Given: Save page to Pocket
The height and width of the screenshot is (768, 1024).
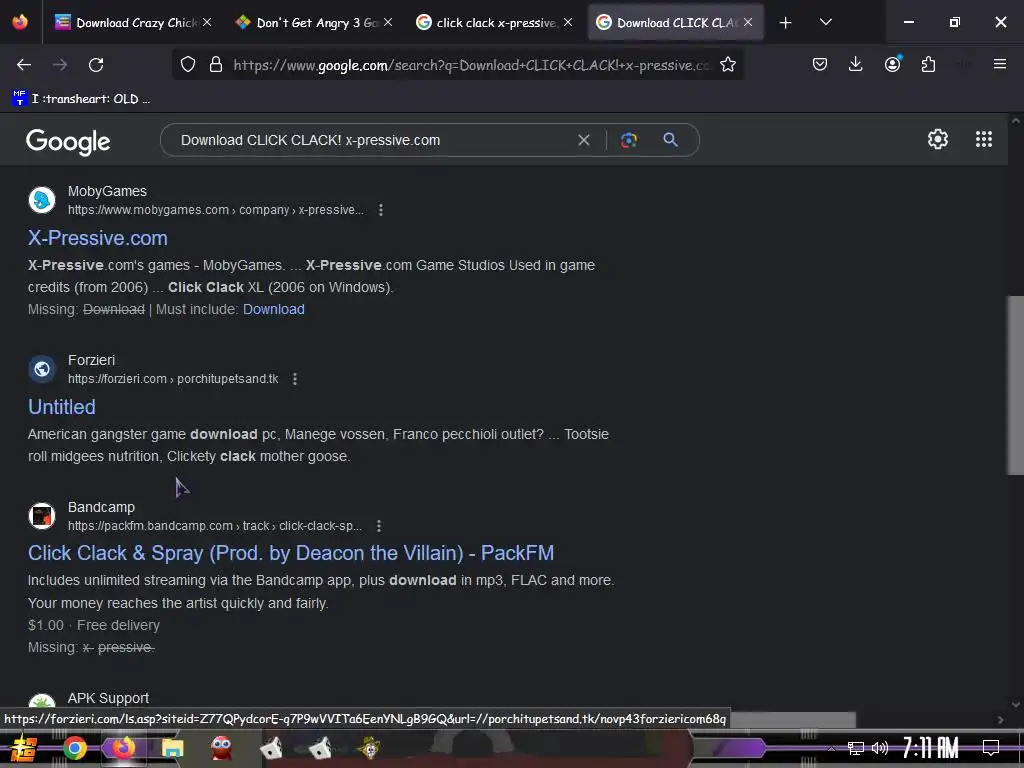Looking at the screenshot, I should pyautogui.click(x=820, y=65).
